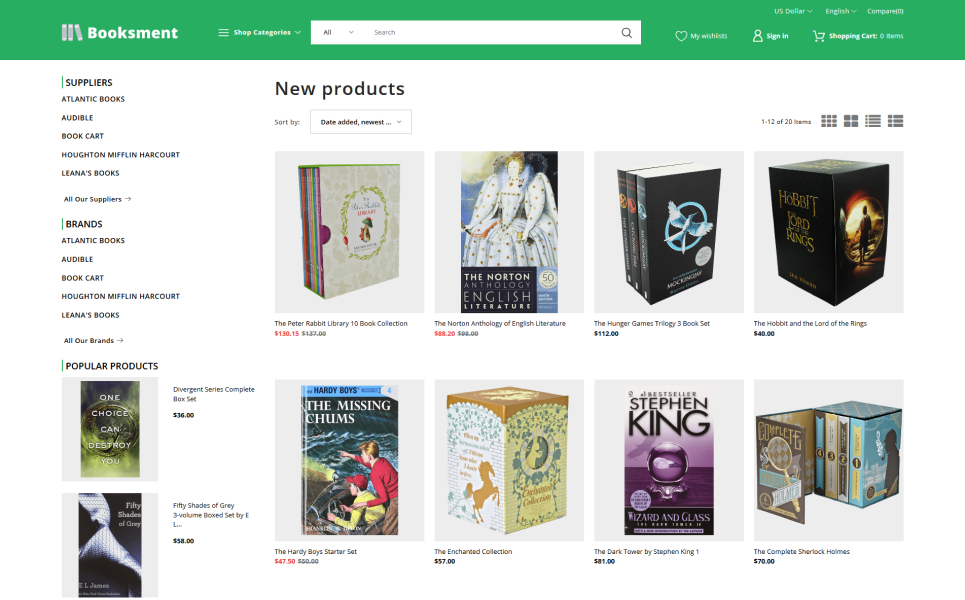Expand the Sort by dropdown
This screenshot has height=600, width=965.
[x=360, y=122]
